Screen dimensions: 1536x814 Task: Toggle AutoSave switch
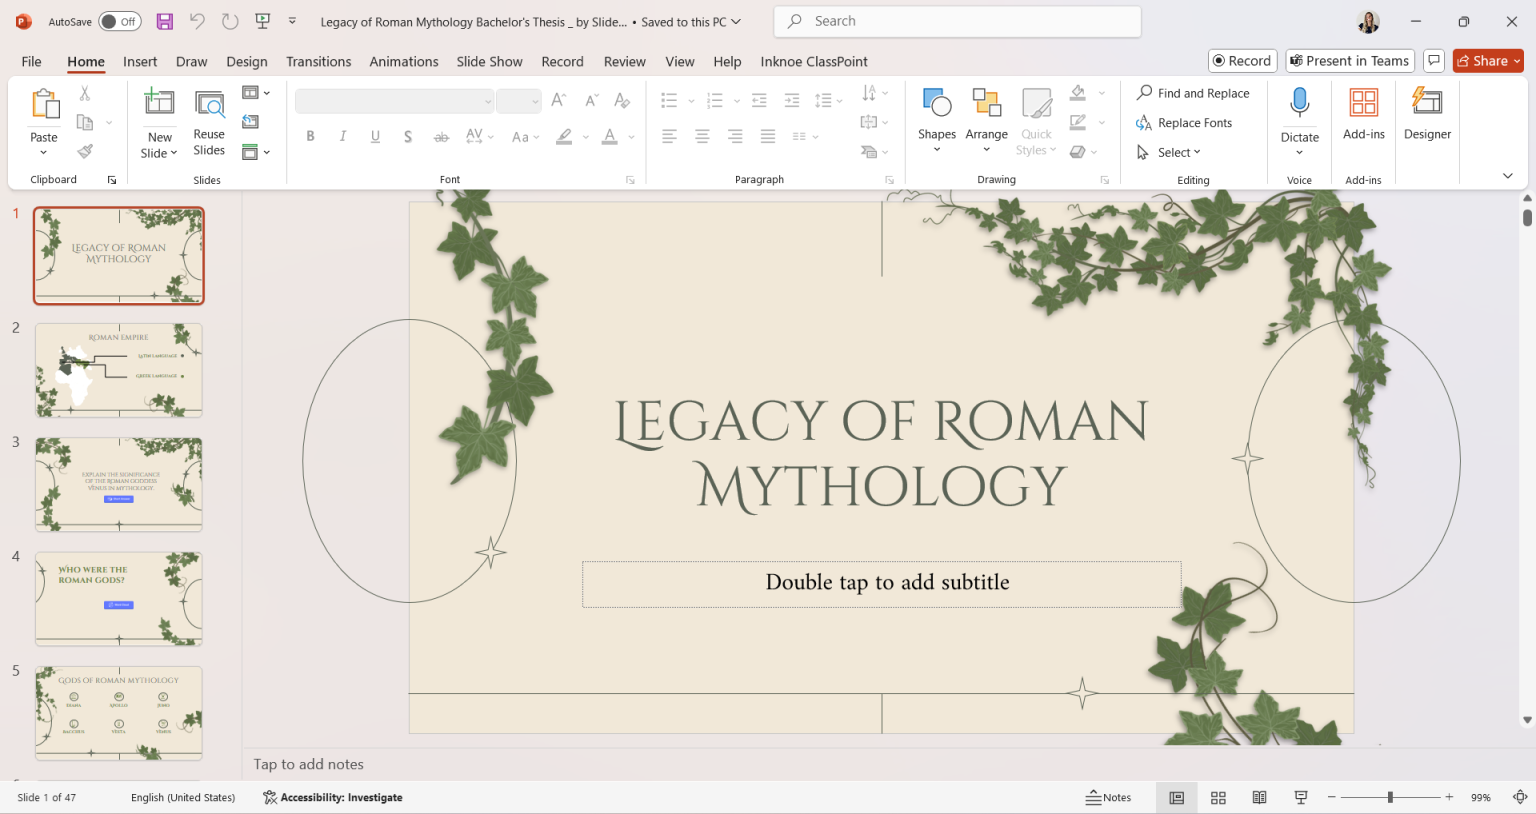pos(119,21)
